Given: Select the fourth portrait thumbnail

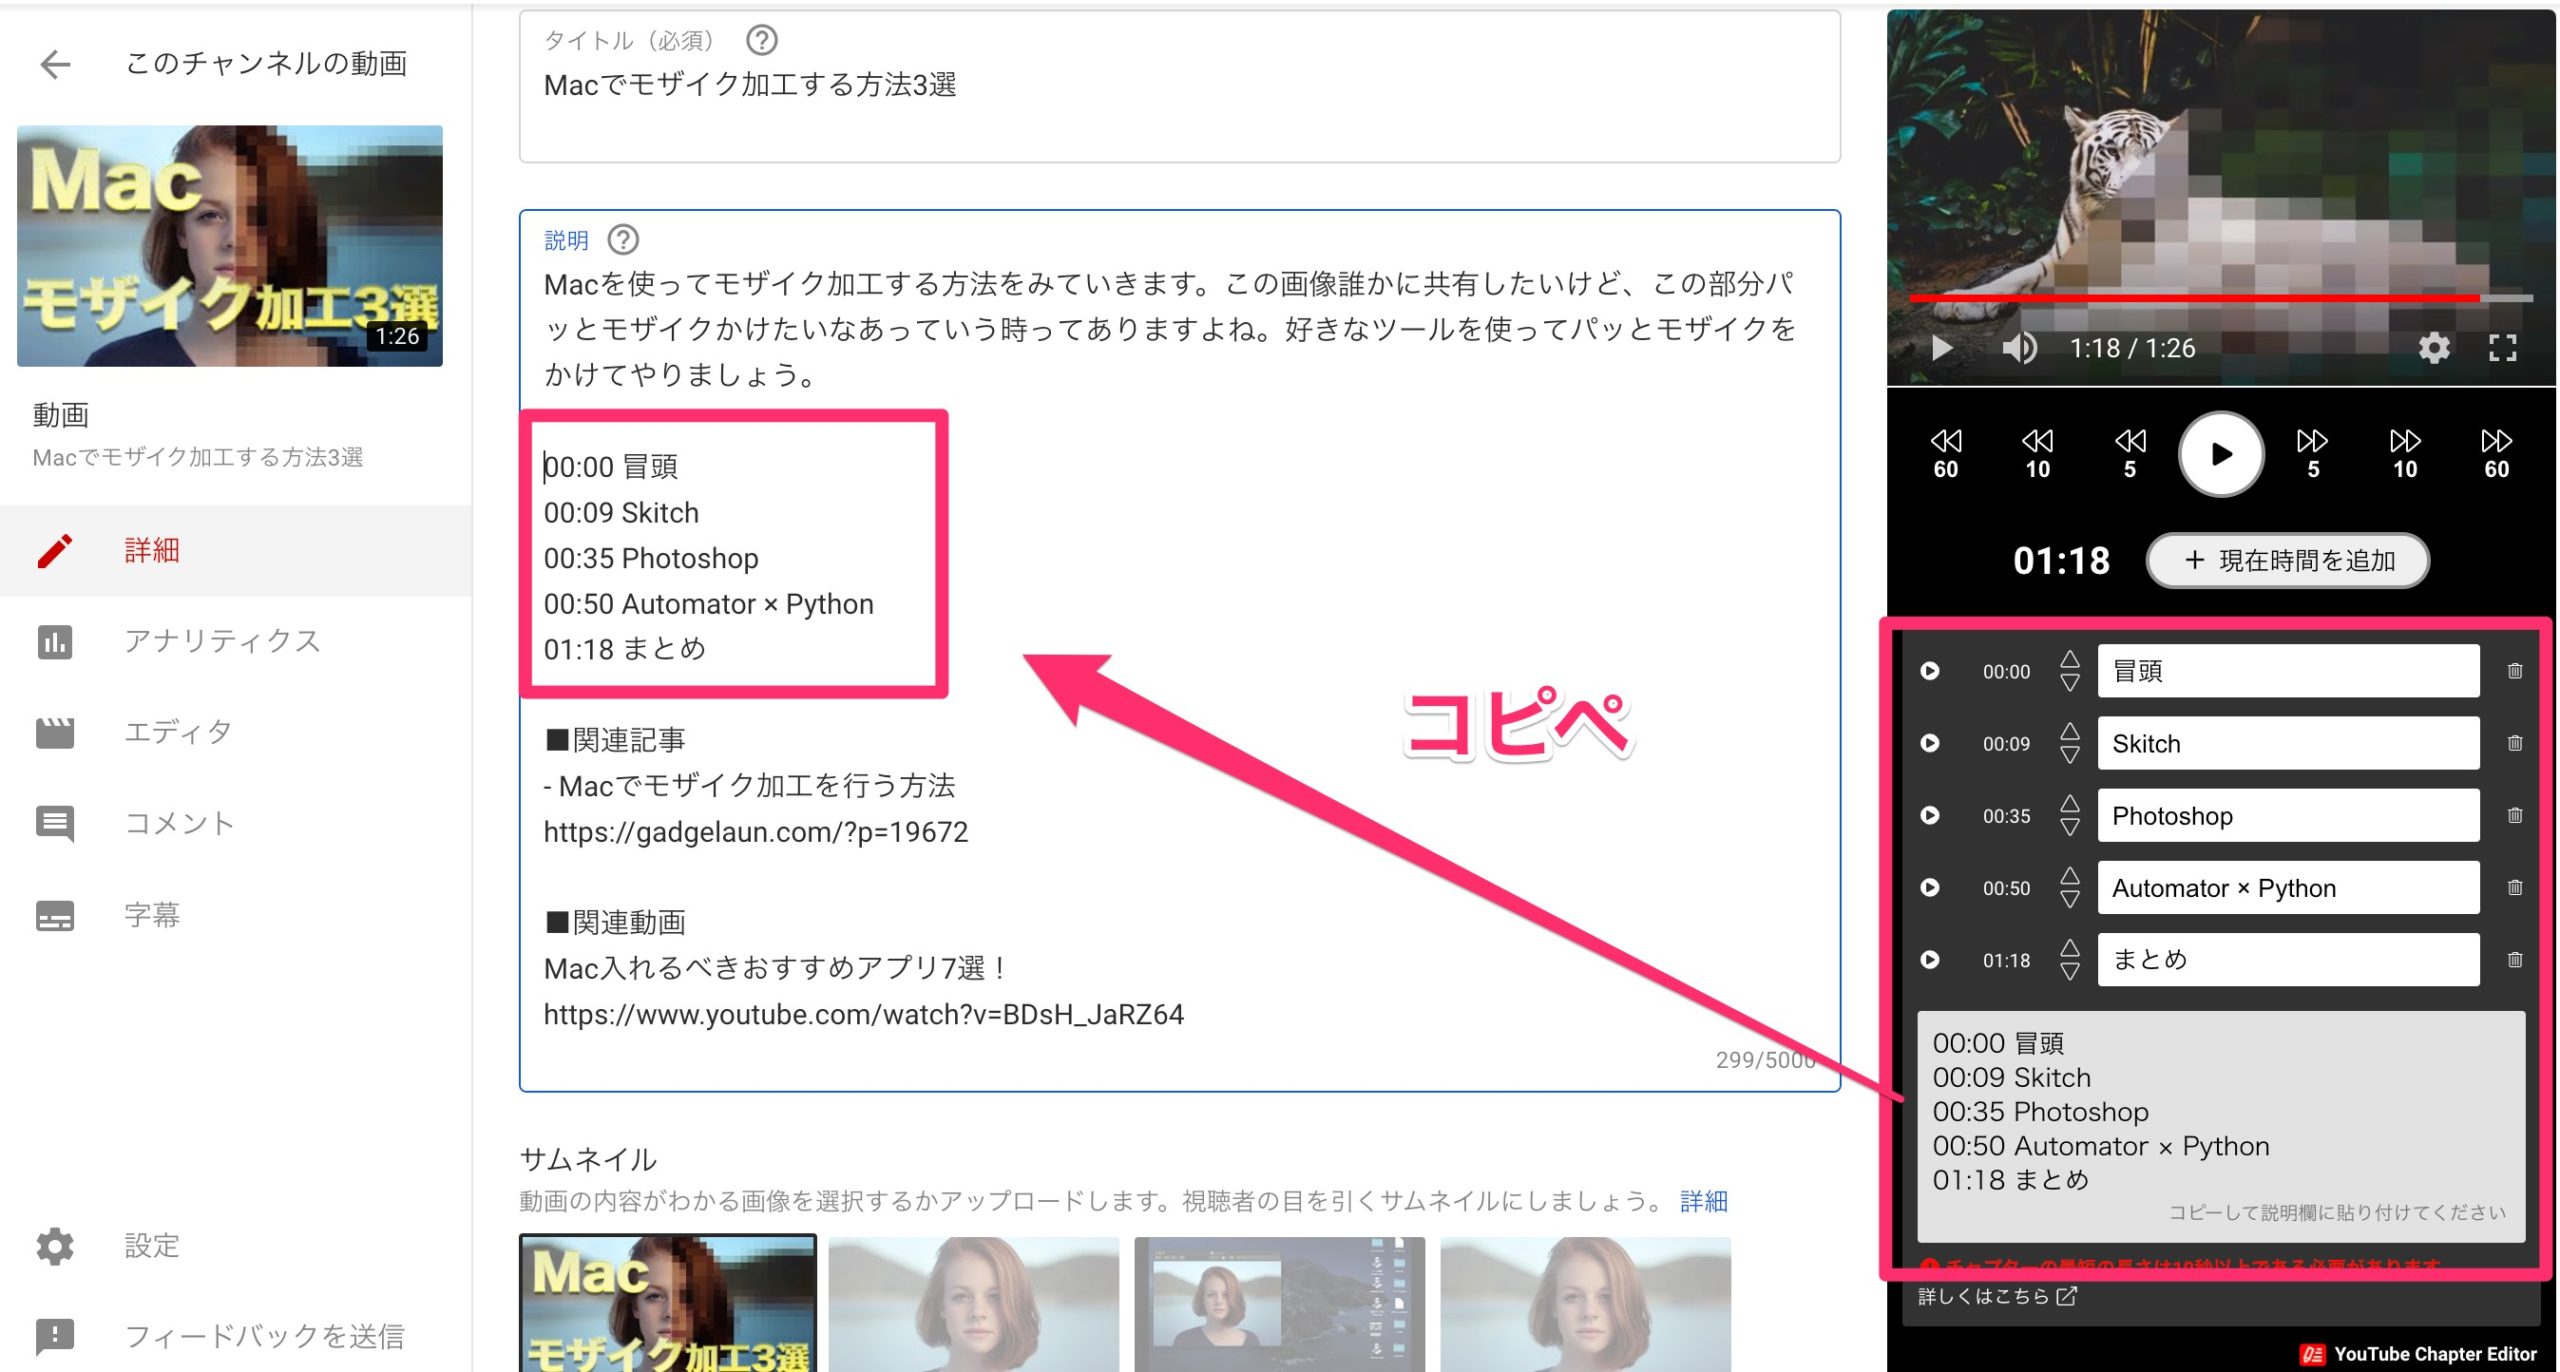Looking at the screenshot, I should point(1586,1304).
